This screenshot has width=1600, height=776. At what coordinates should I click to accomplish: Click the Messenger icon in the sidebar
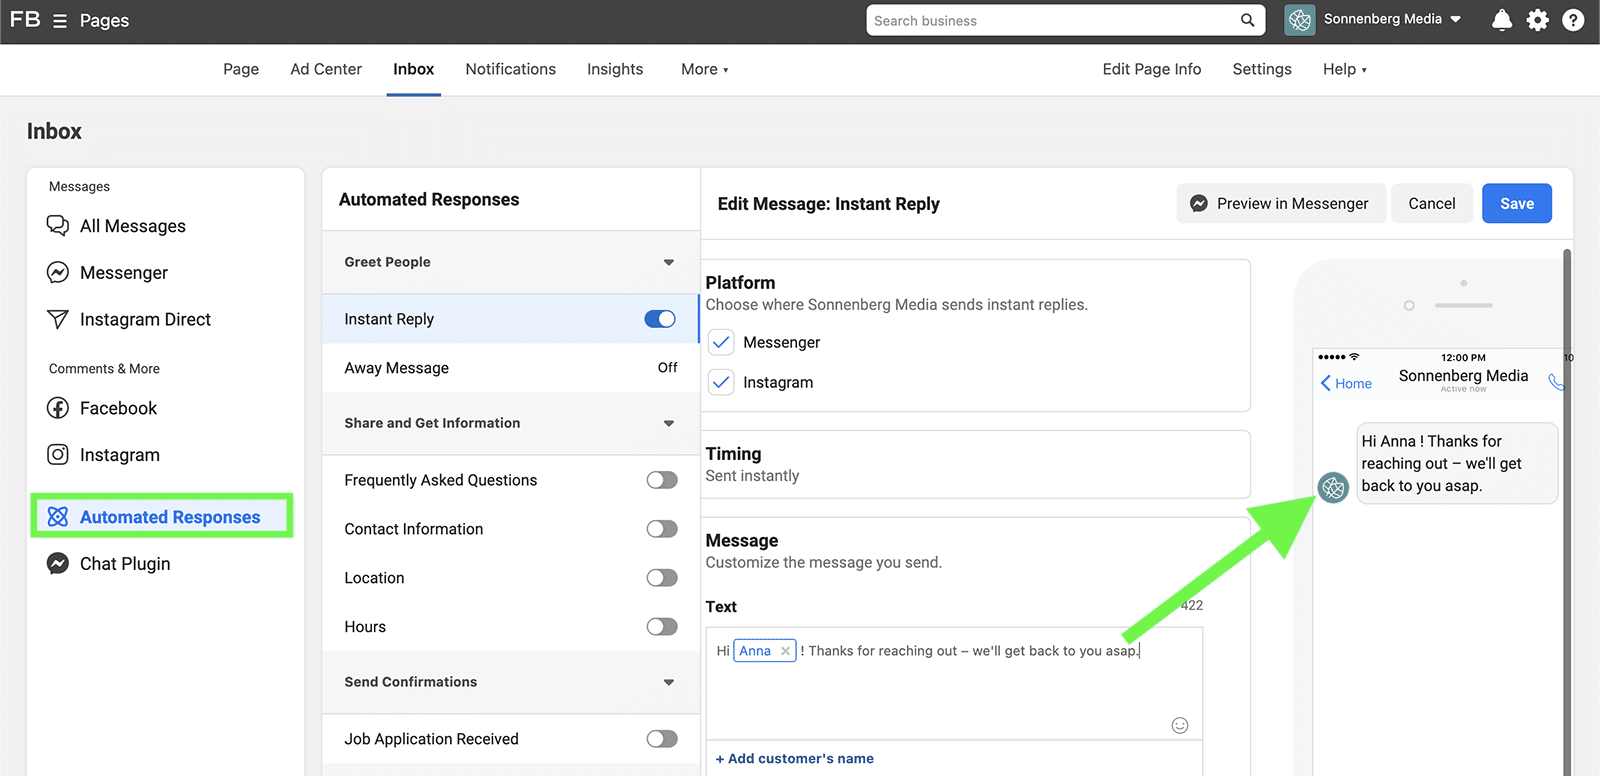click(58, 272)
